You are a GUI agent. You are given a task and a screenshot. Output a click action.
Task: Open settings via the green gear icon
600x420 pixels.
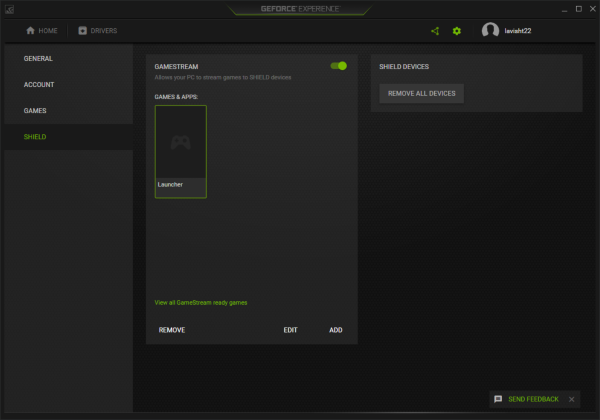[457, 31]
